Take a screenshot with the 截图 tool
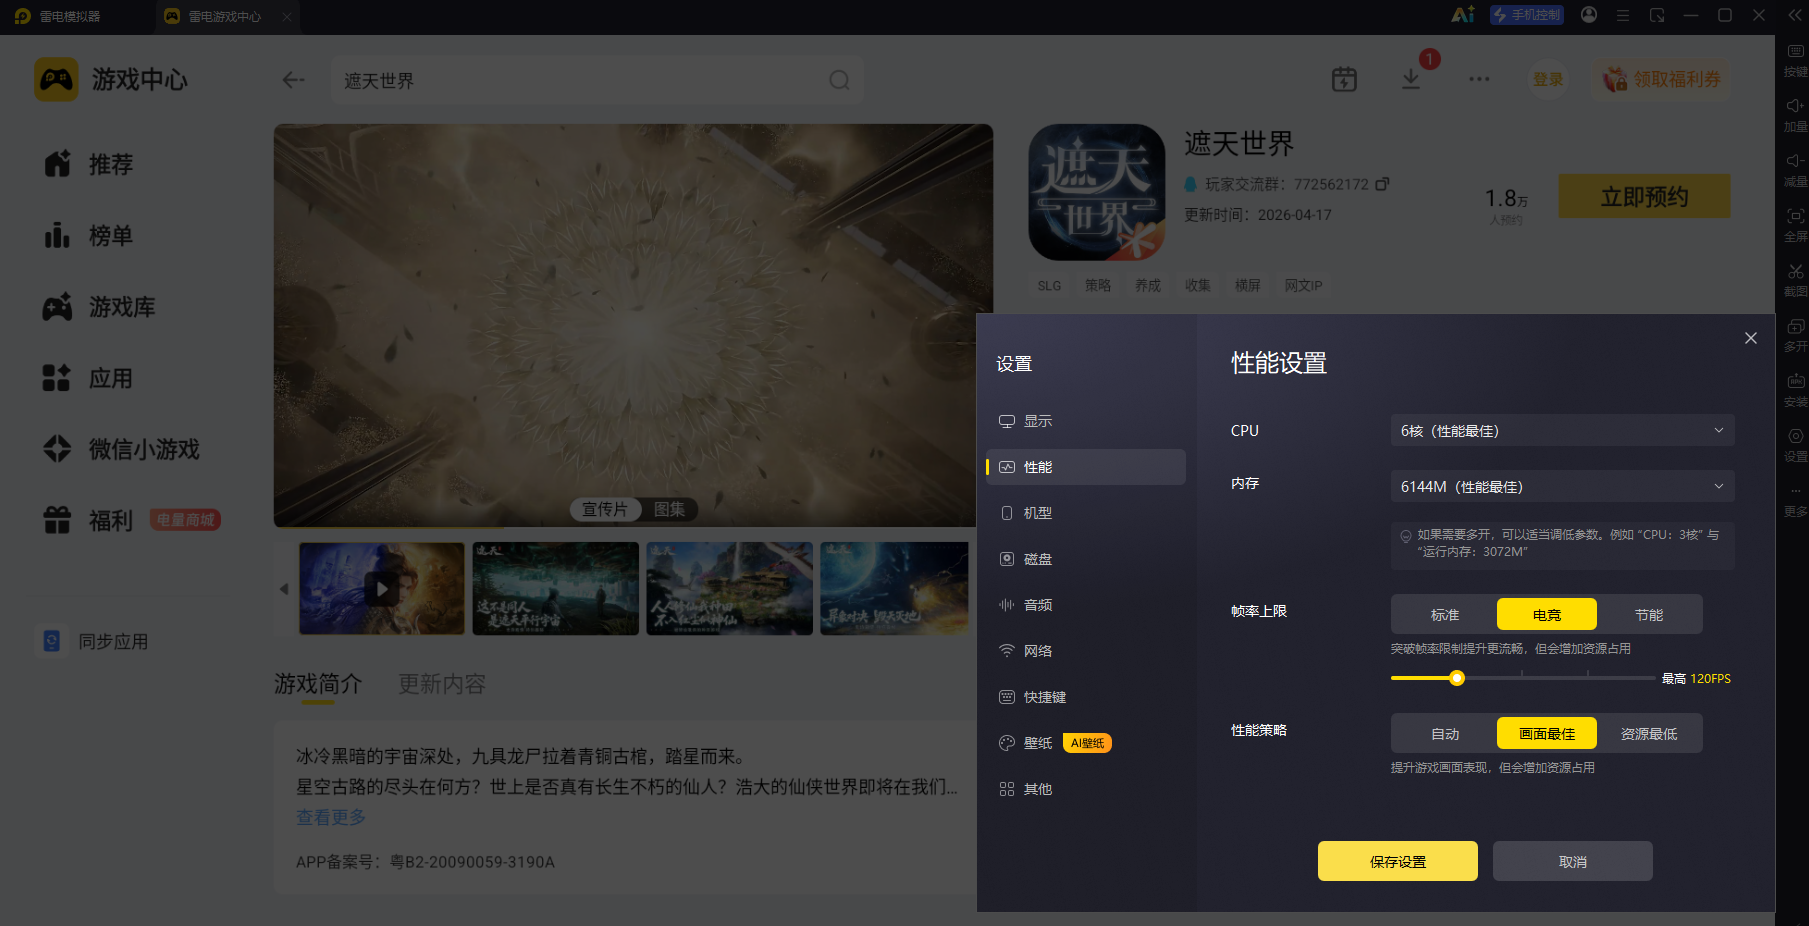Image resolution: width=1809 pixels, height=926 pixels. (1796, 280)
